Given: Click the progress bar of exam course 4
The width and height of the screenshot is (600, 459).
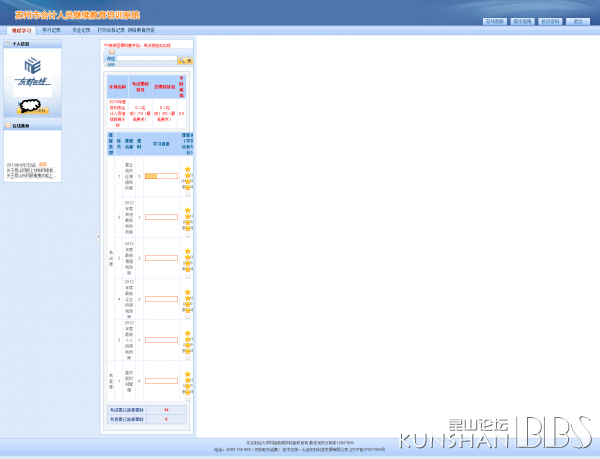Looking at the screenshot, I should [x=161, y=299].
